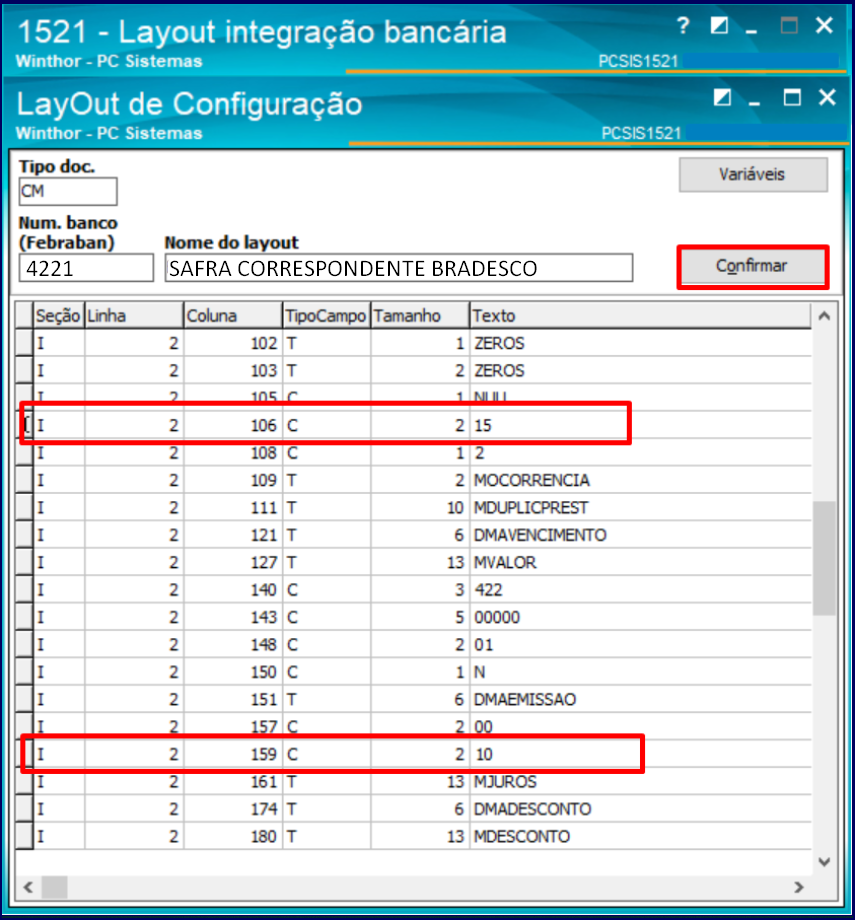The width and height of the screenshot is (855, 920).
Task: Click the MJUROS text cell
Action: (641, 782)
